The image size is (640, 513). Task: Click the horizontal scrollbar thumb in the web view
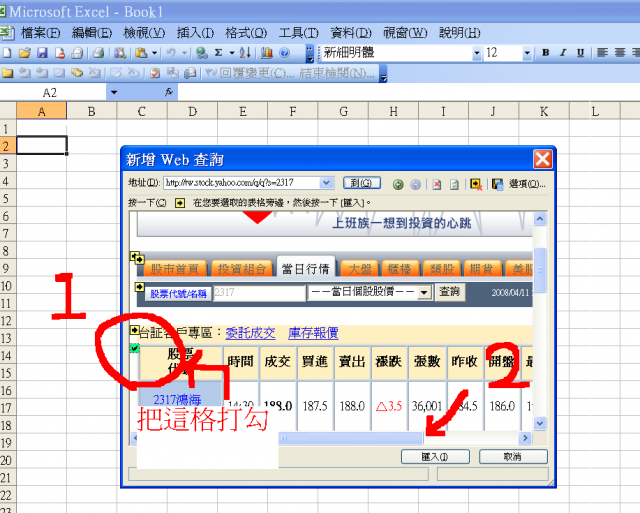point(350,438)
